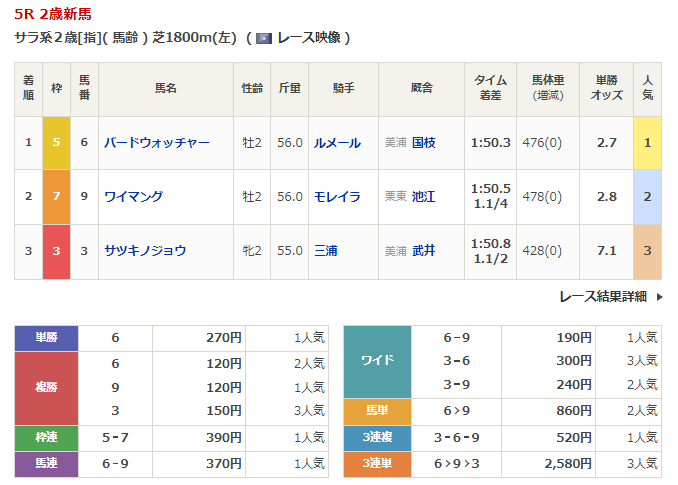
Task: Open trainer 池江 stable page
Action: coord(423,197)
